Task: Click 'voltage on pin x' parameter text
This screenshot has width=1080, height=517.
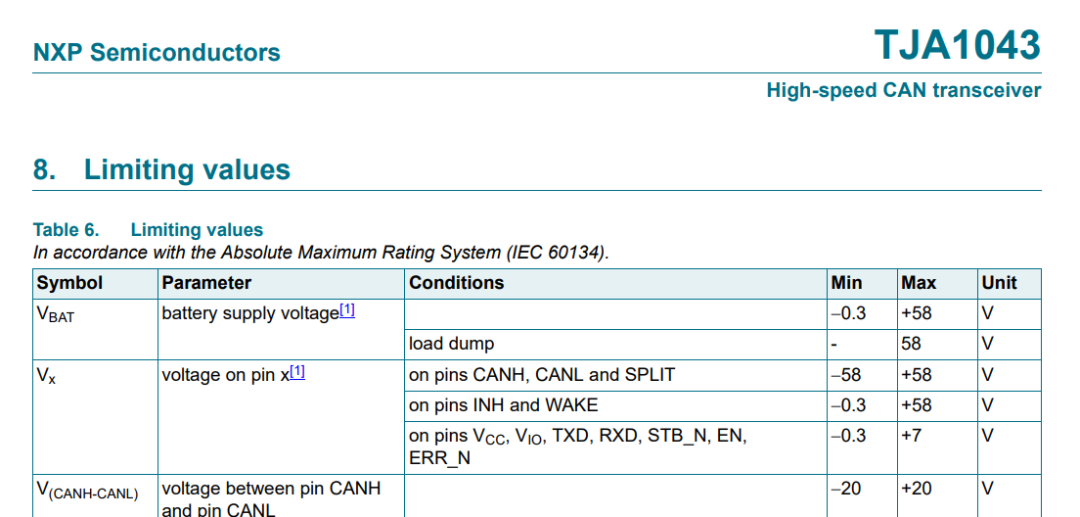Action: tap(226, 375)
